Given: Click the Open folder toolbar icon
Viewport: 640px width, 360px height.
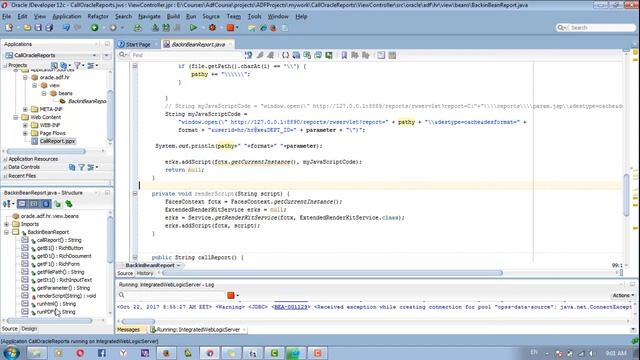Looking at the screenshot, I should (x=27, y=28).
